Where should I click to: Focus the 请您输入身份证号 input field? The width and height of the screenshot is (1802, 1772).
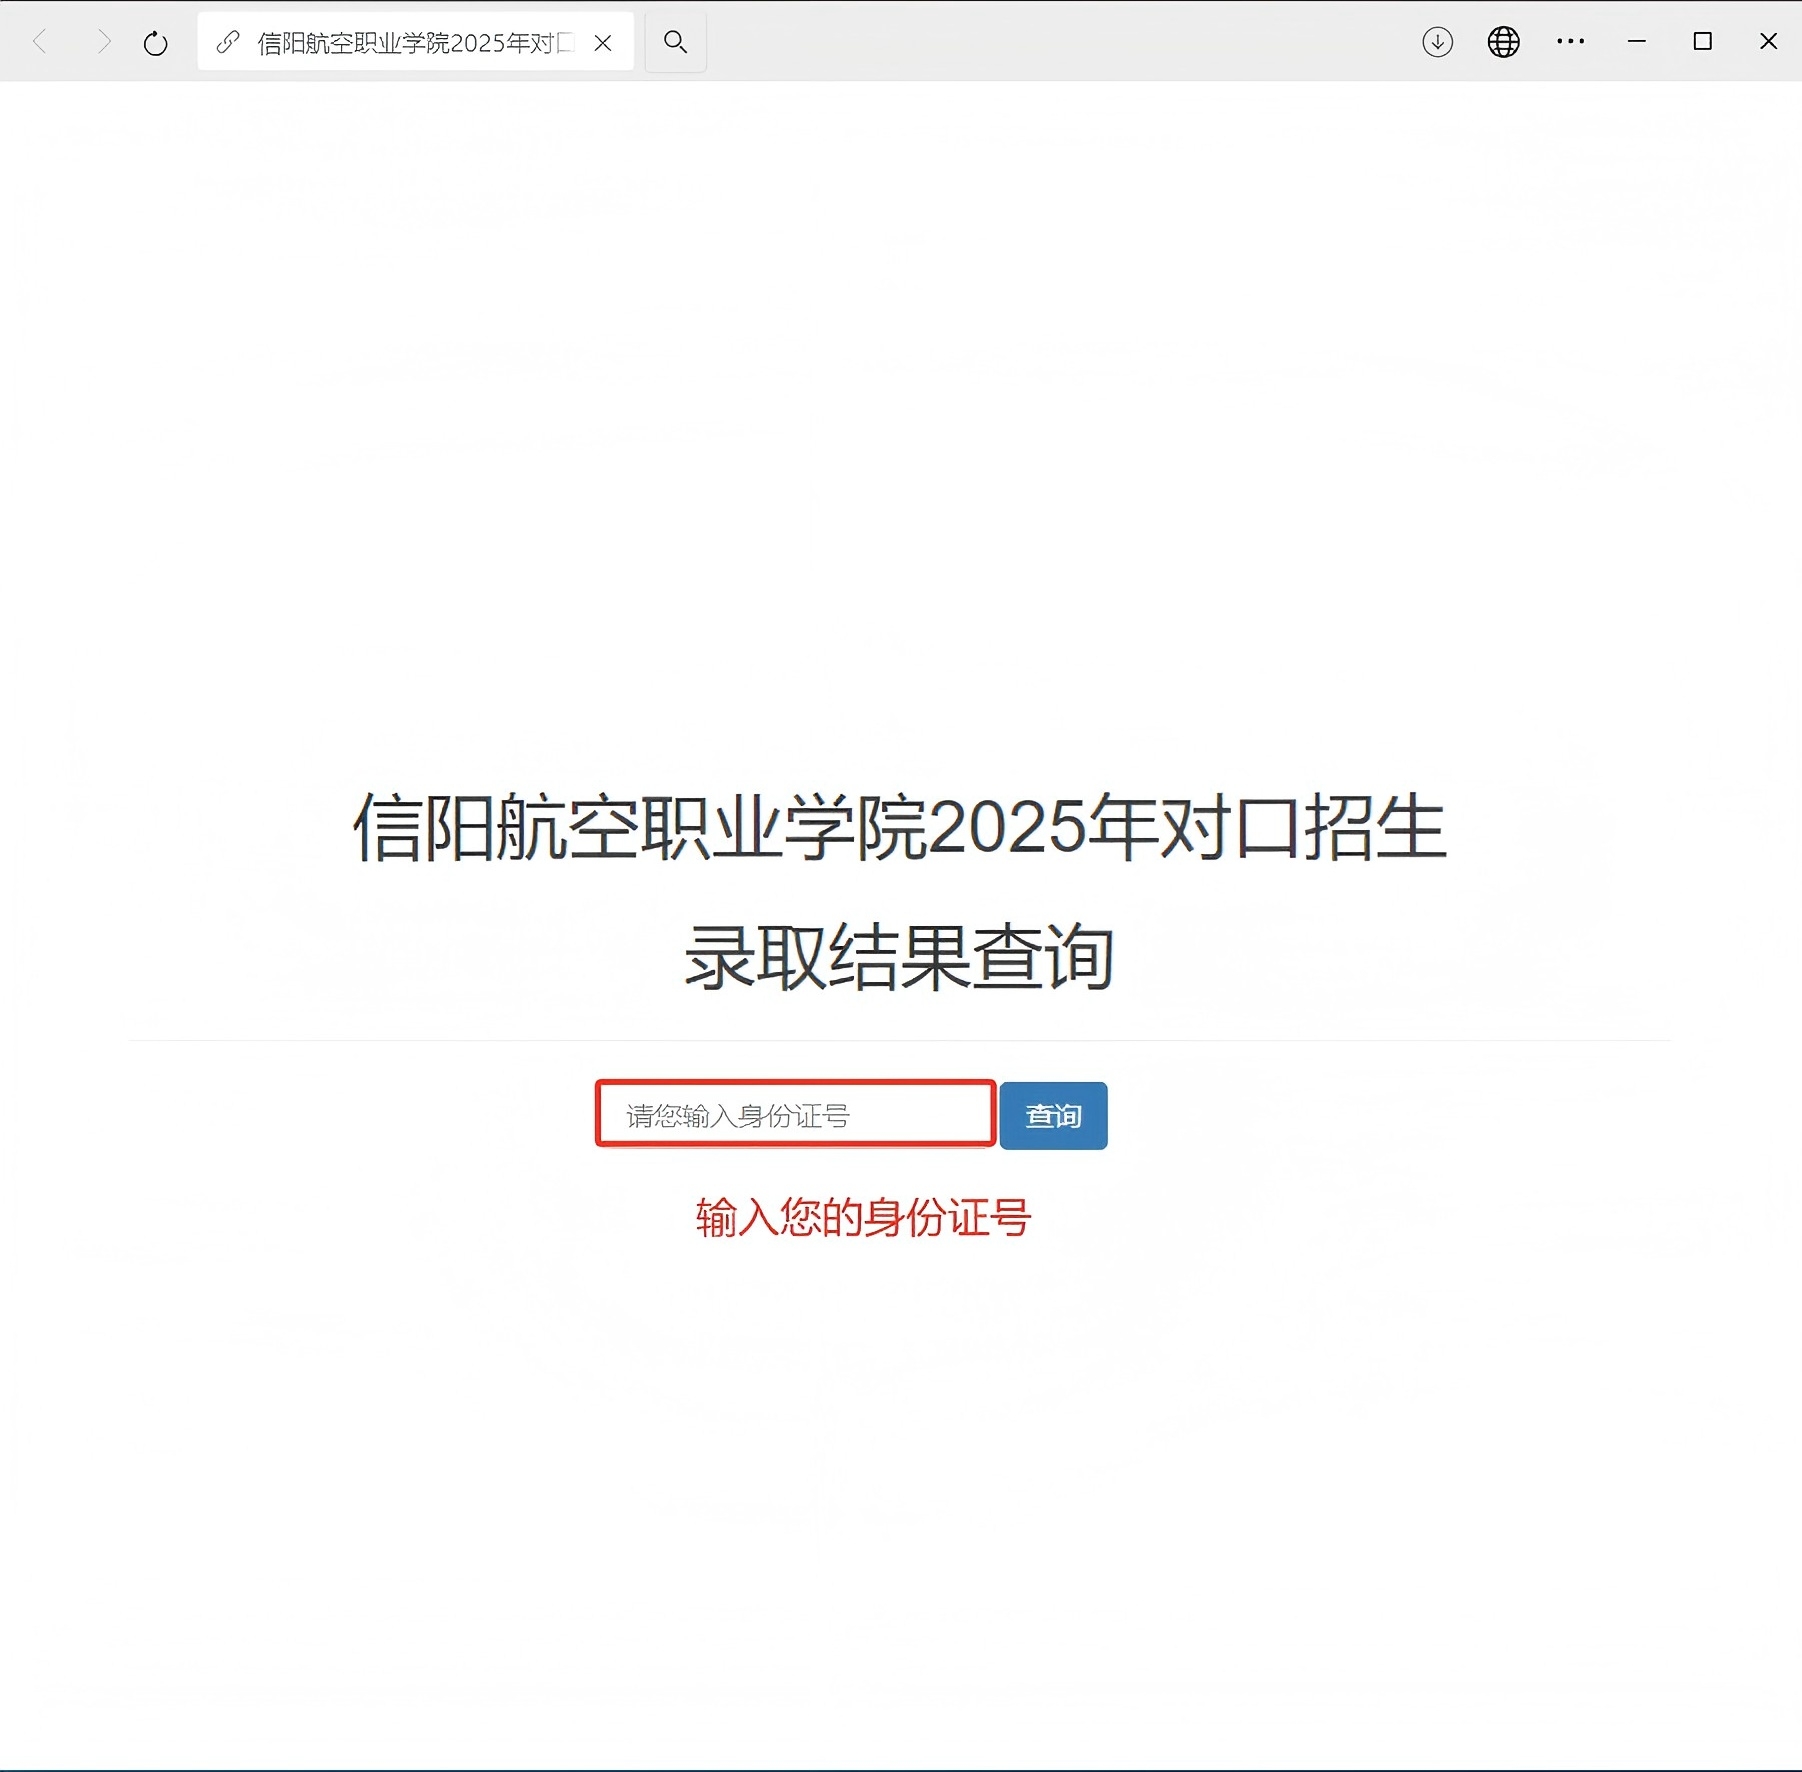795,1115
